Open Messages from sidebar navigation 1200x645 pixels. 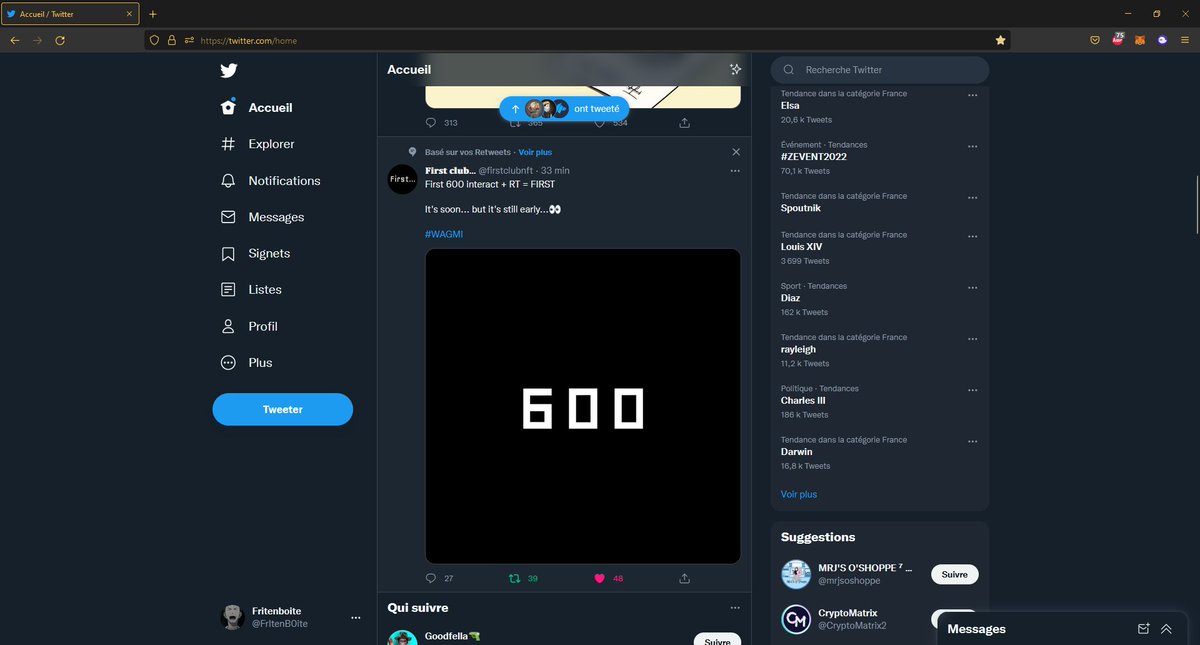point(262,217)
